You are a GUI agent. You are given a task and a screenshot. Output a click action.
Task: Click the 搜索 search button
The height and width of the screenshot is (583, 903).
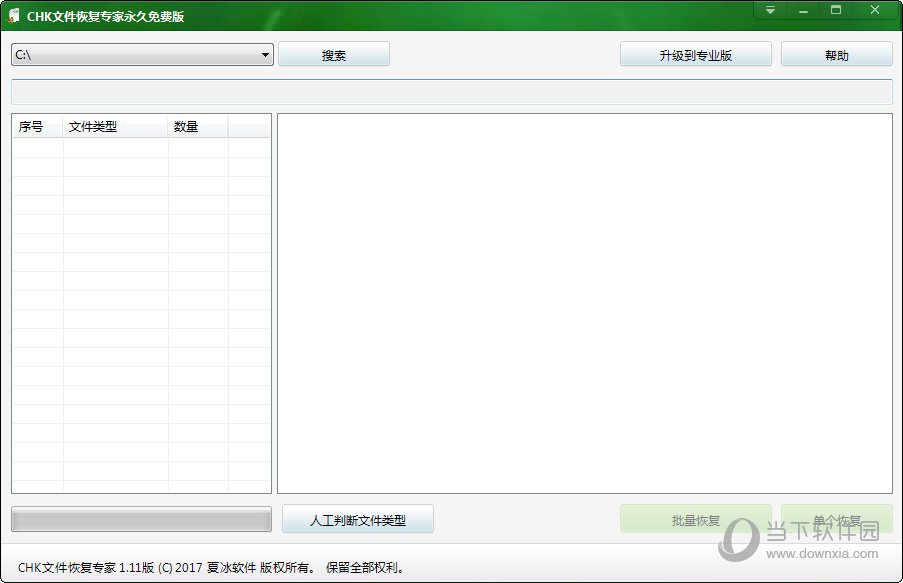coord(333,55)
